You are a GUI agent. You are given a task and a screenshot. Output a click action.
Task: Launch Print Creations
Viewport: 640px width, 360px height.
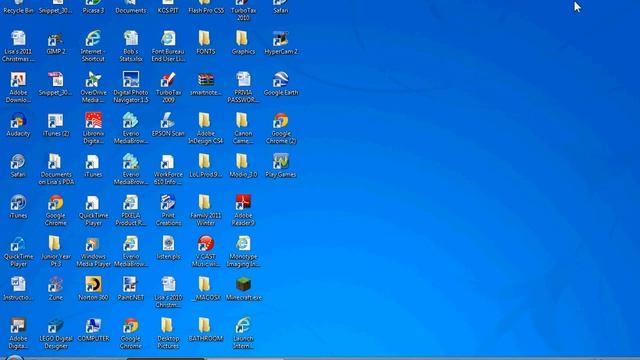168,210
